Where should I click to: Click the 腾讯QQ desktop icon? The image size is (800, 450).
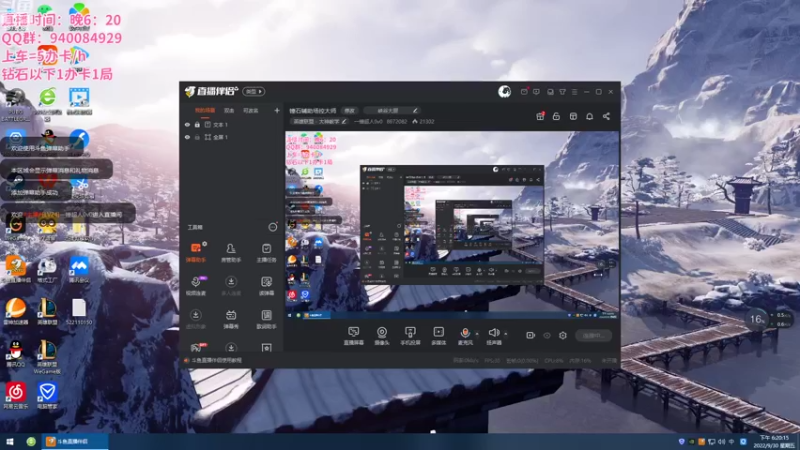[x=16, y=355]
